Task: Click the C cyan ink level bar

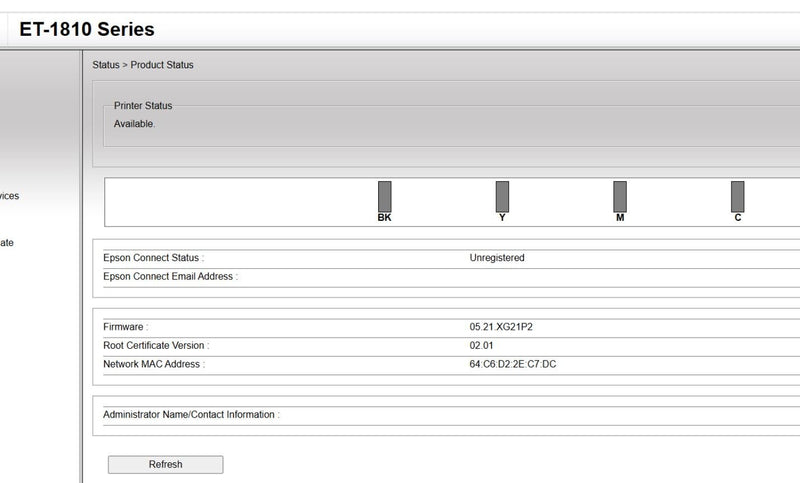Action: (738, 196)
